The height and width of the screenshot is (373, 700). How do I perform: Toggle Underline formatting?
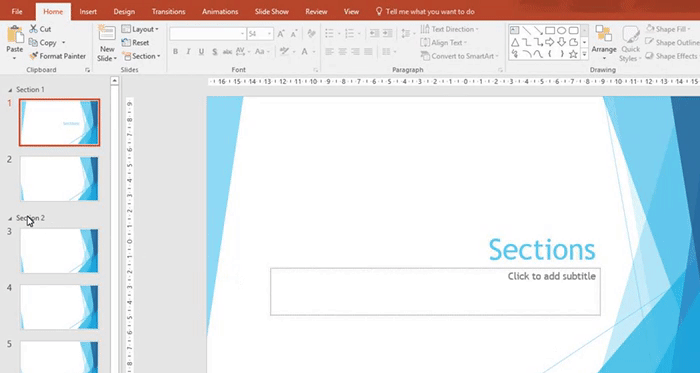coord(201,52)
